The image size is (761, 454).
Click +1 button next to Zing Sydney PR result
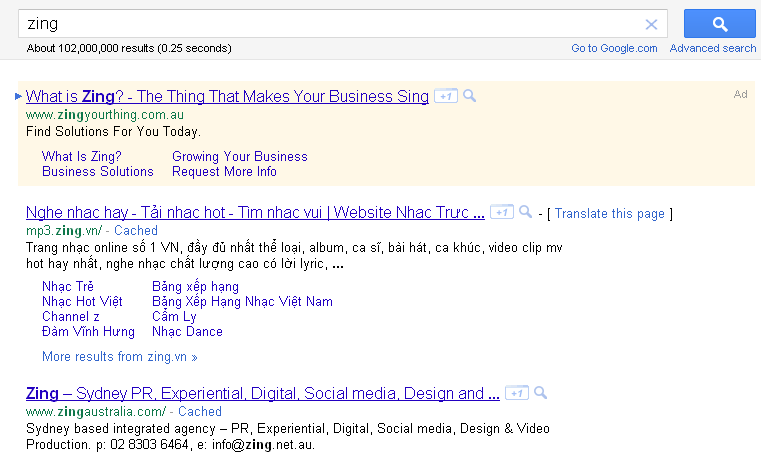517,393
